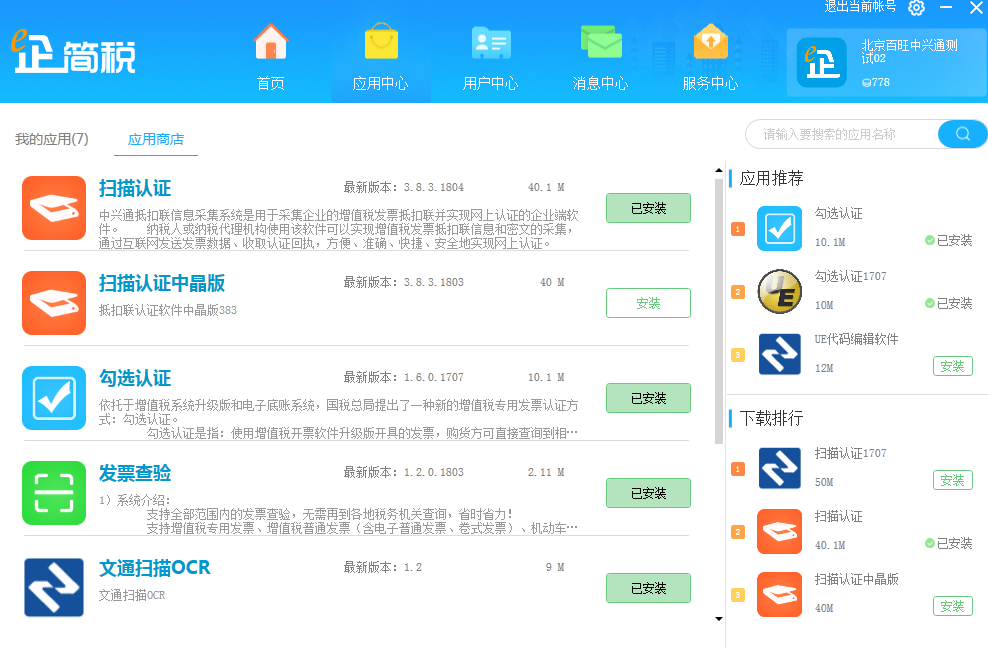Viewport: 988px width, 657px height.
Task: Click the 发票查验 green scan icon
Action: (54, 493)
